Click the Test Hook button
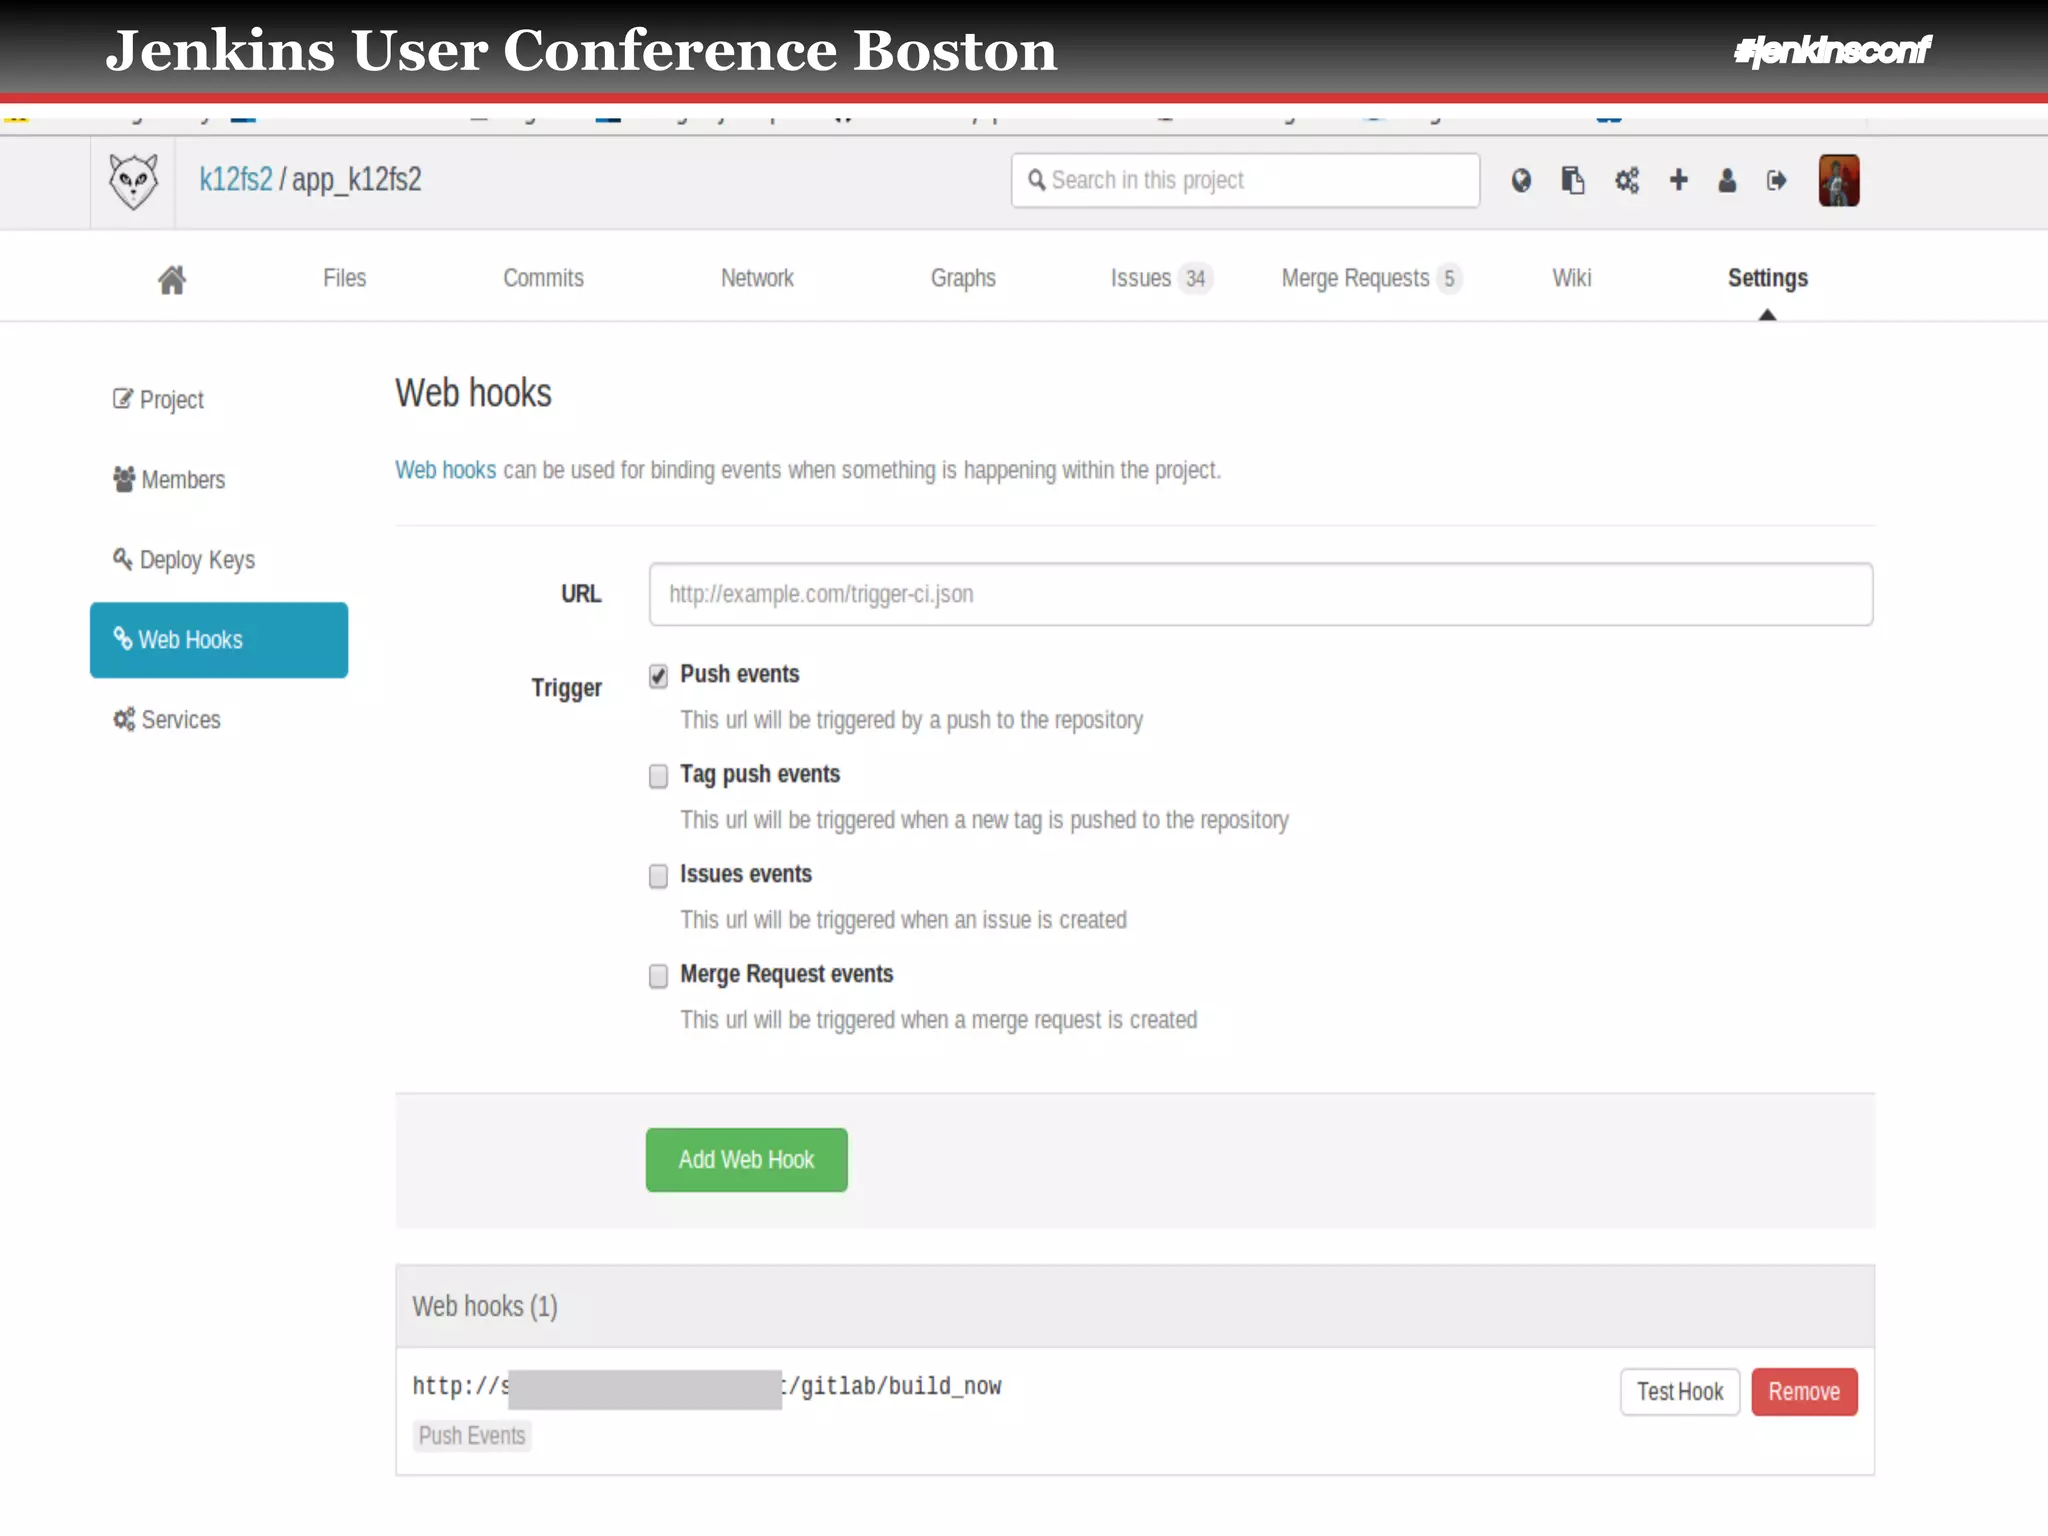 click(1680, 1392)
